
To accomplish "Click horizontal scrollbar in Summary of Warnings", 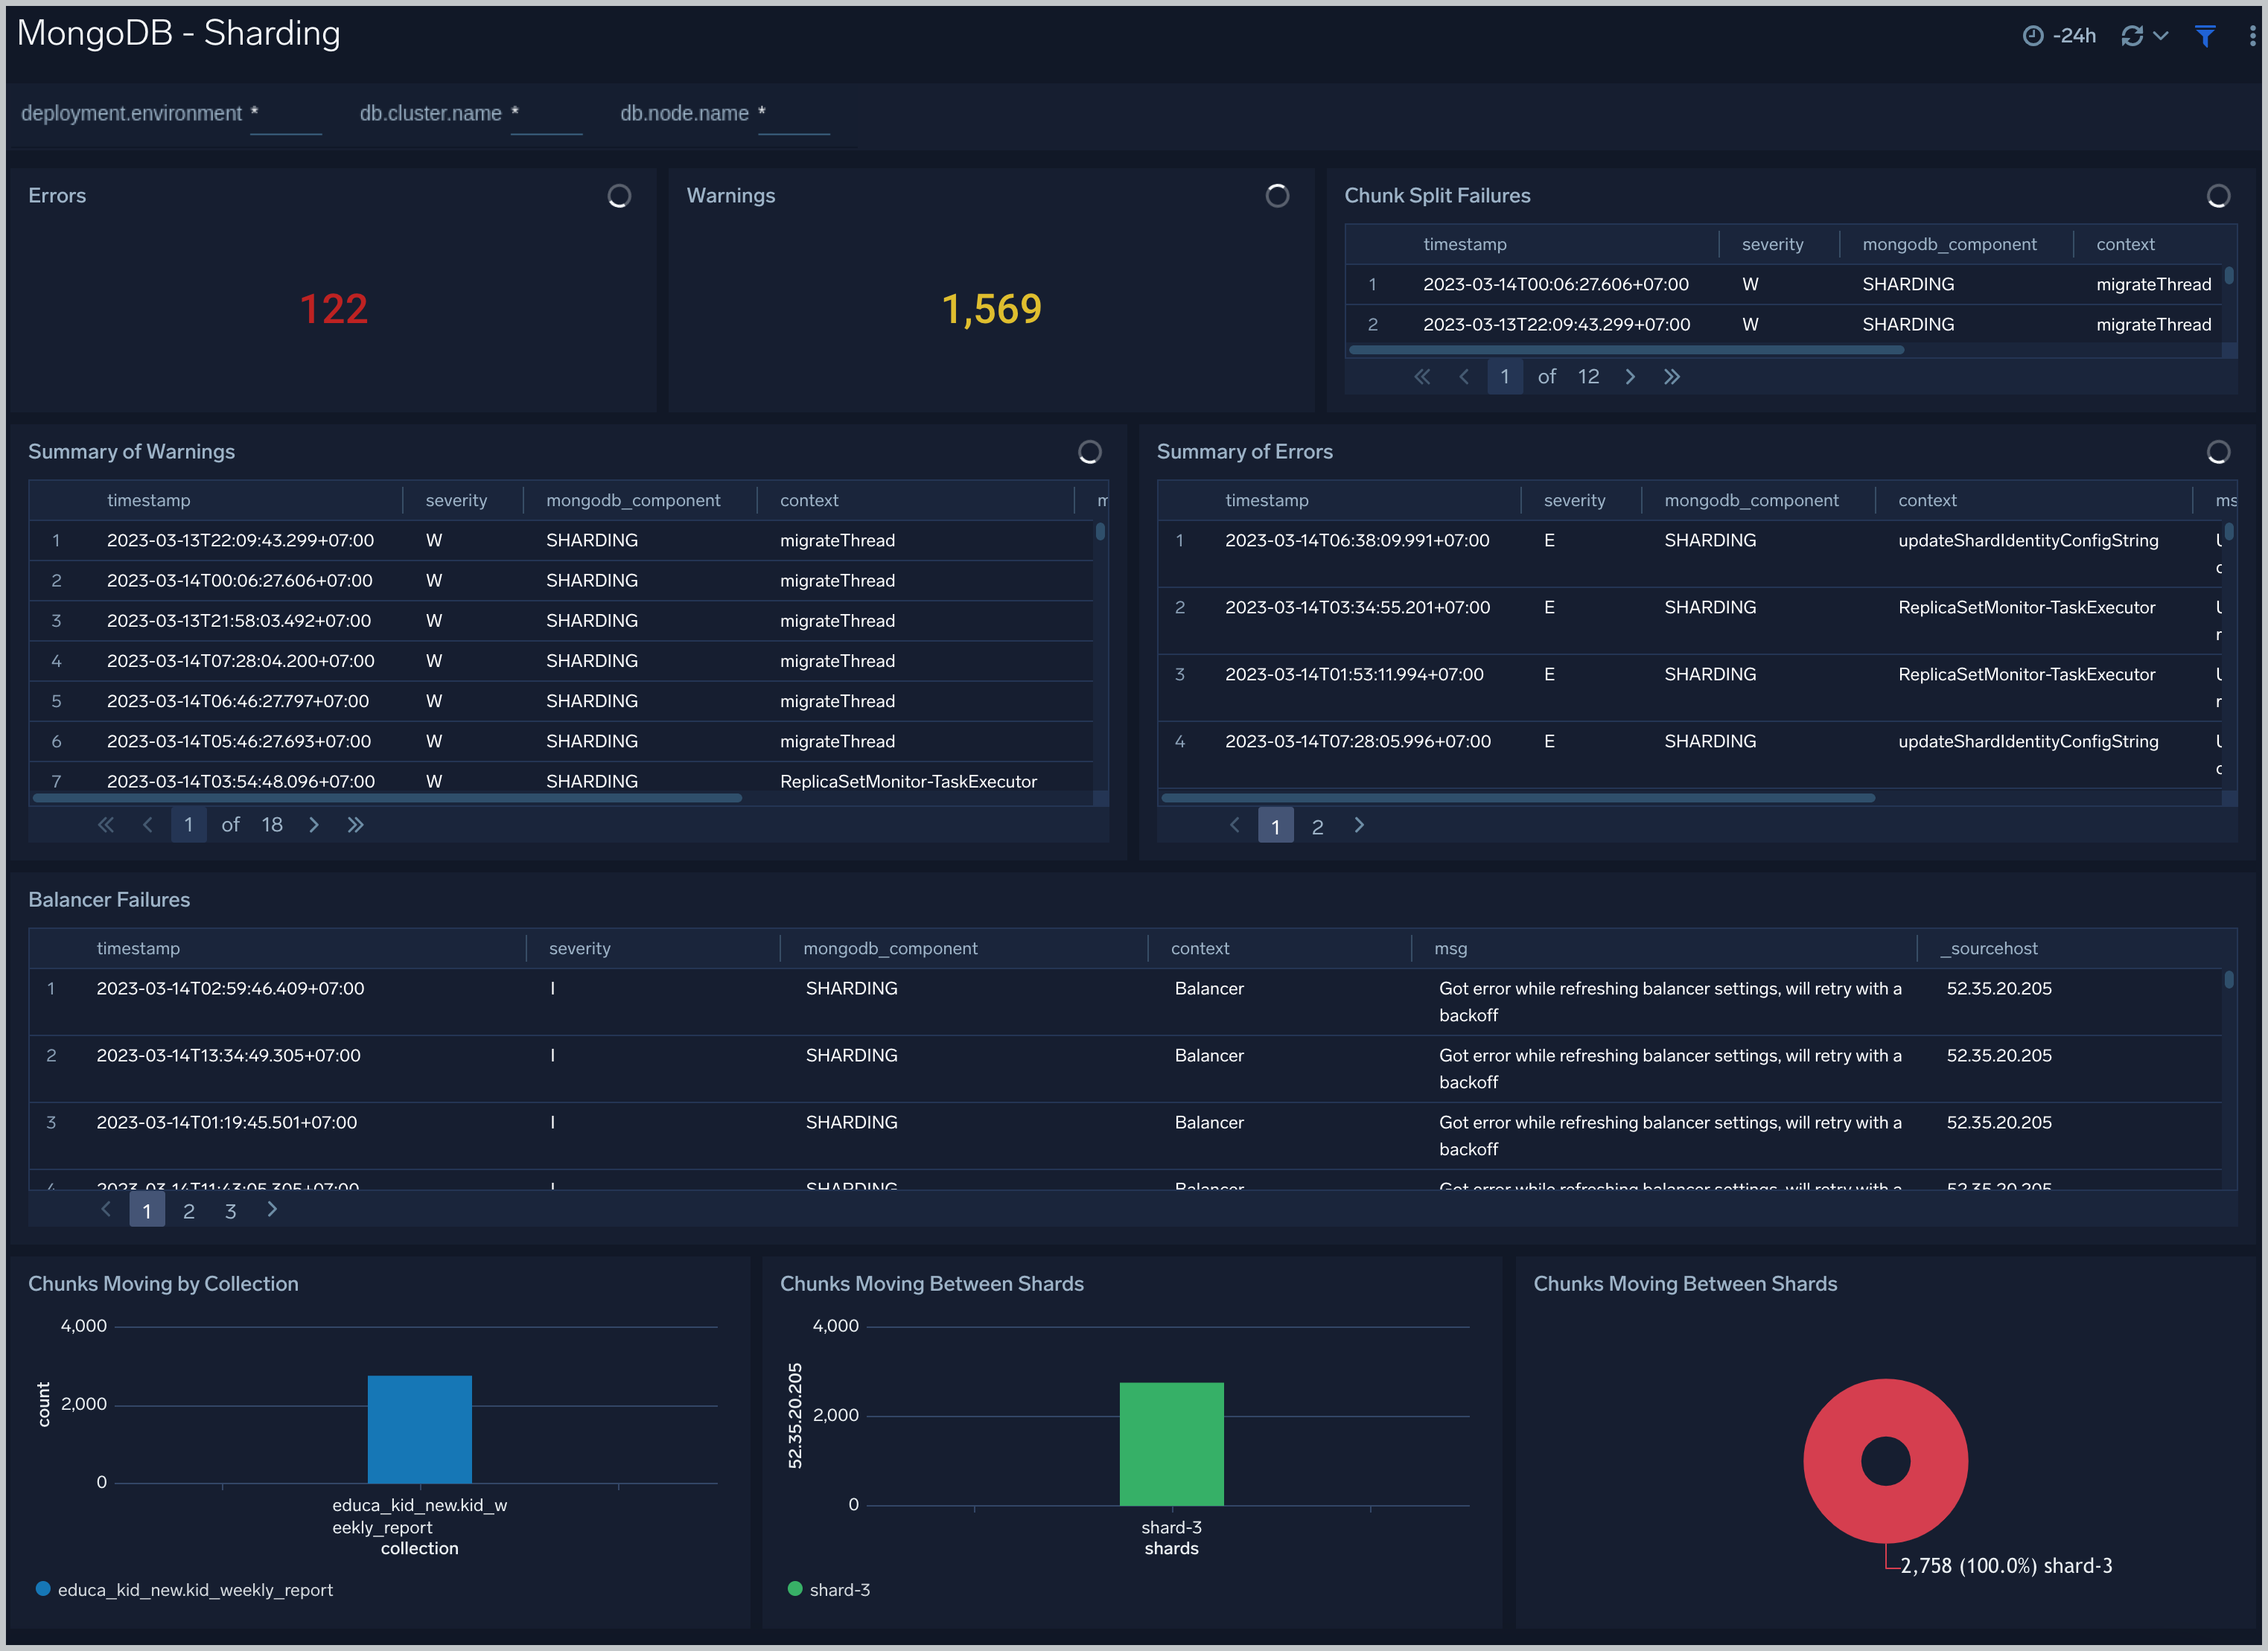I will [x=388, y=798].
